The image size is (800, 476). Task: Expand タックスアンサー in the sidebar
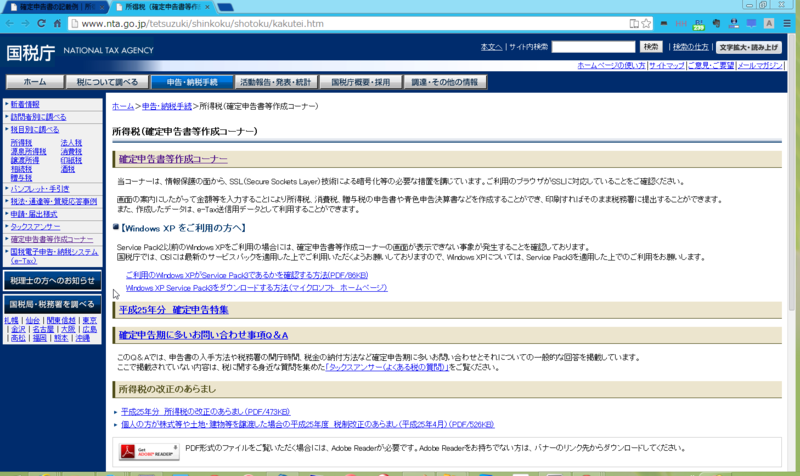click(35, 227)
